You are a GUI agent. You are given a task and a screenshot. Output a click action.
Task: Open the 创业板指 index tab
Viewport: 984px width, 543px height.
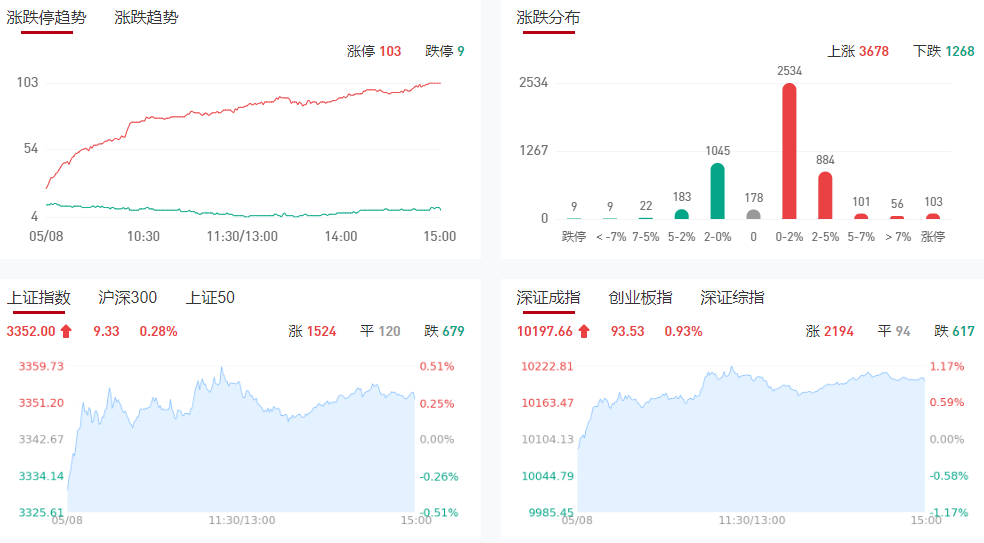pos(640,297)
